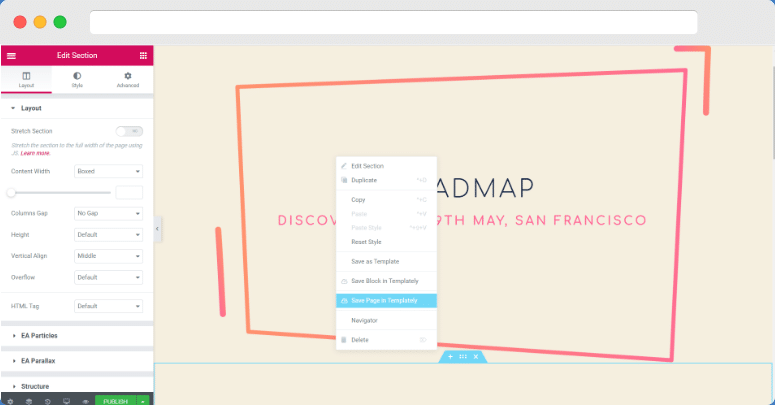Open the Overflow dropdown
775x405 pixels.
coord(108,277)
